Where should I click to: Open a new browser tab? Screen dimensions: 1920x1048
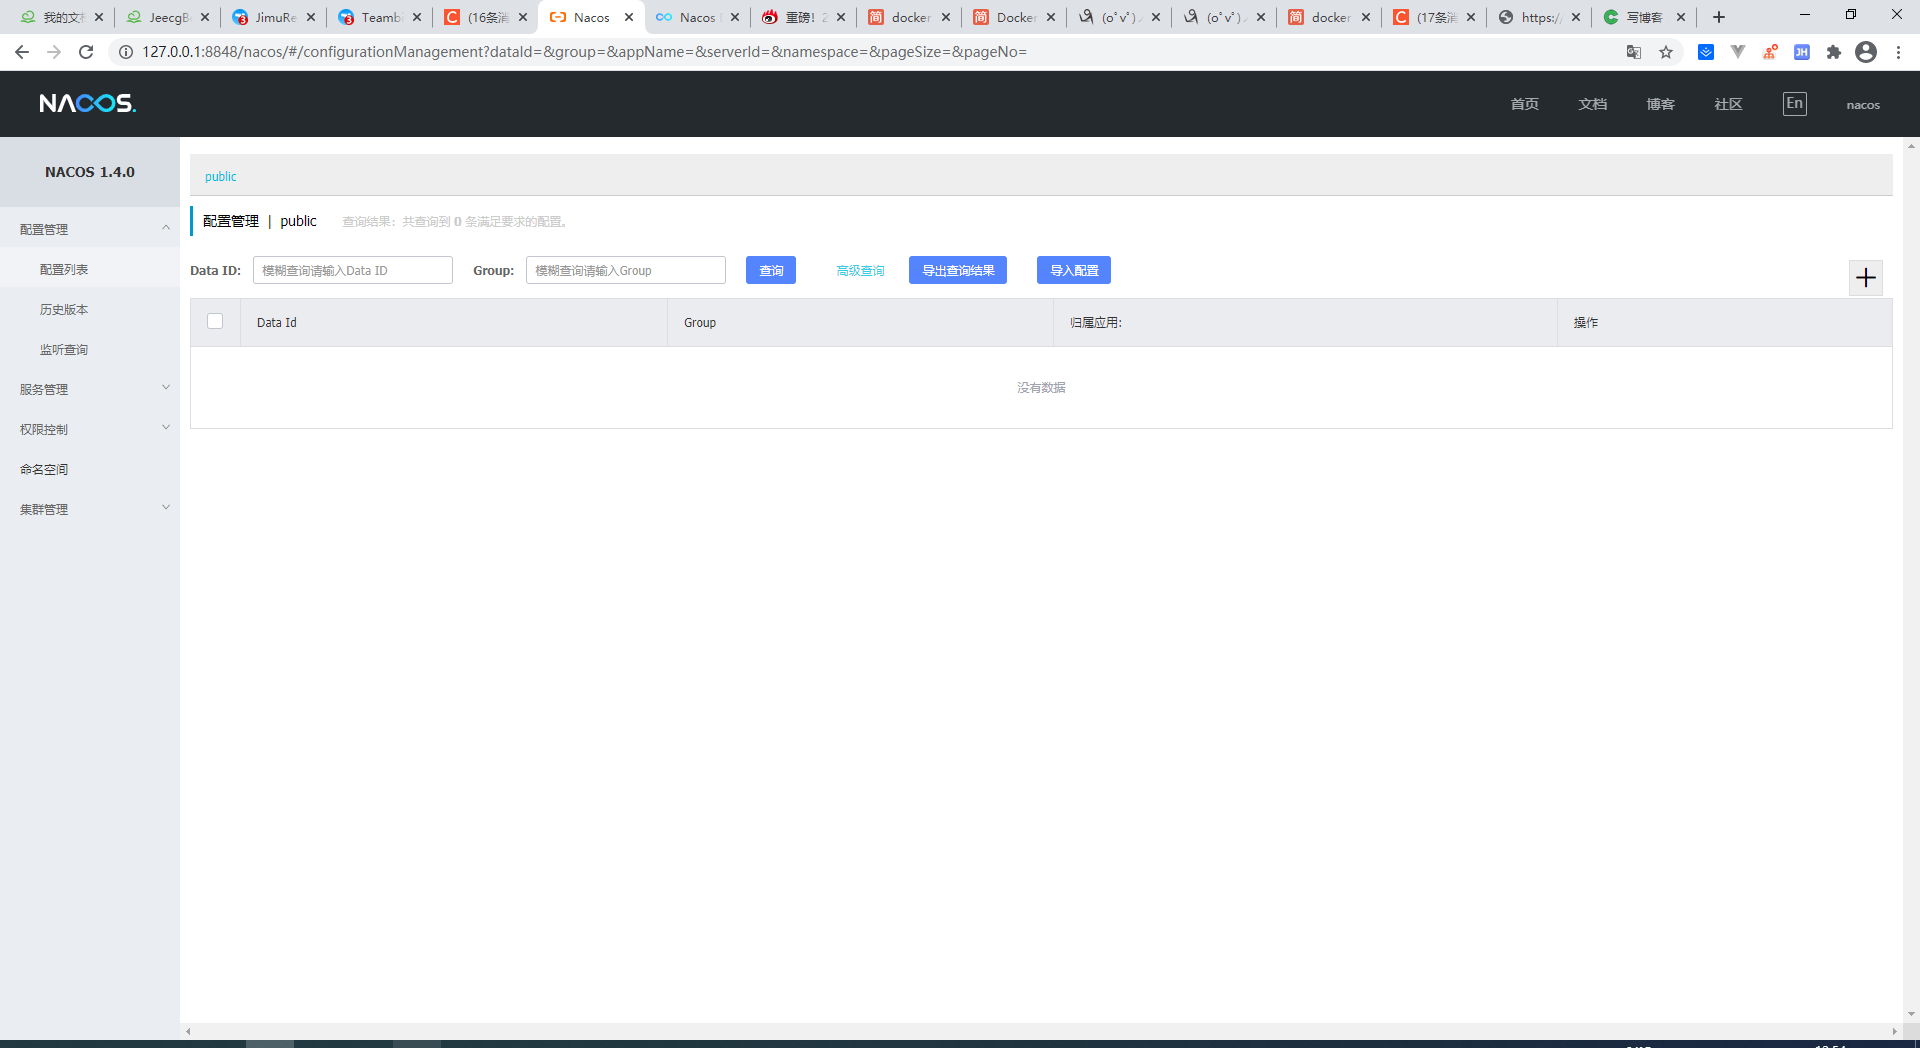(x=1719, y=17)
